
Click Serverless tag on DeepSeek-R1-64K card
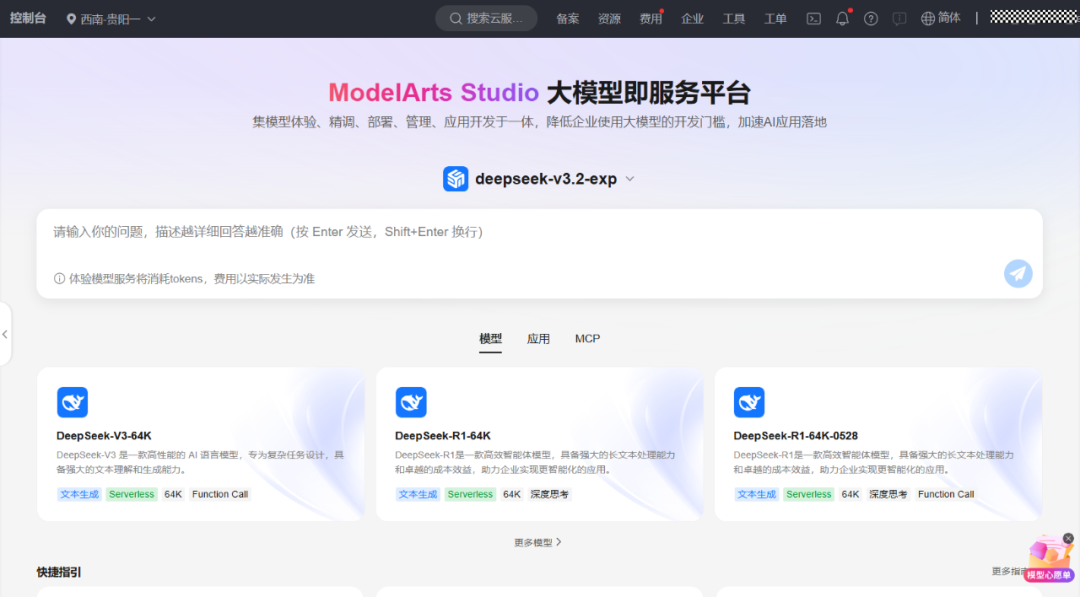(470, 494)
